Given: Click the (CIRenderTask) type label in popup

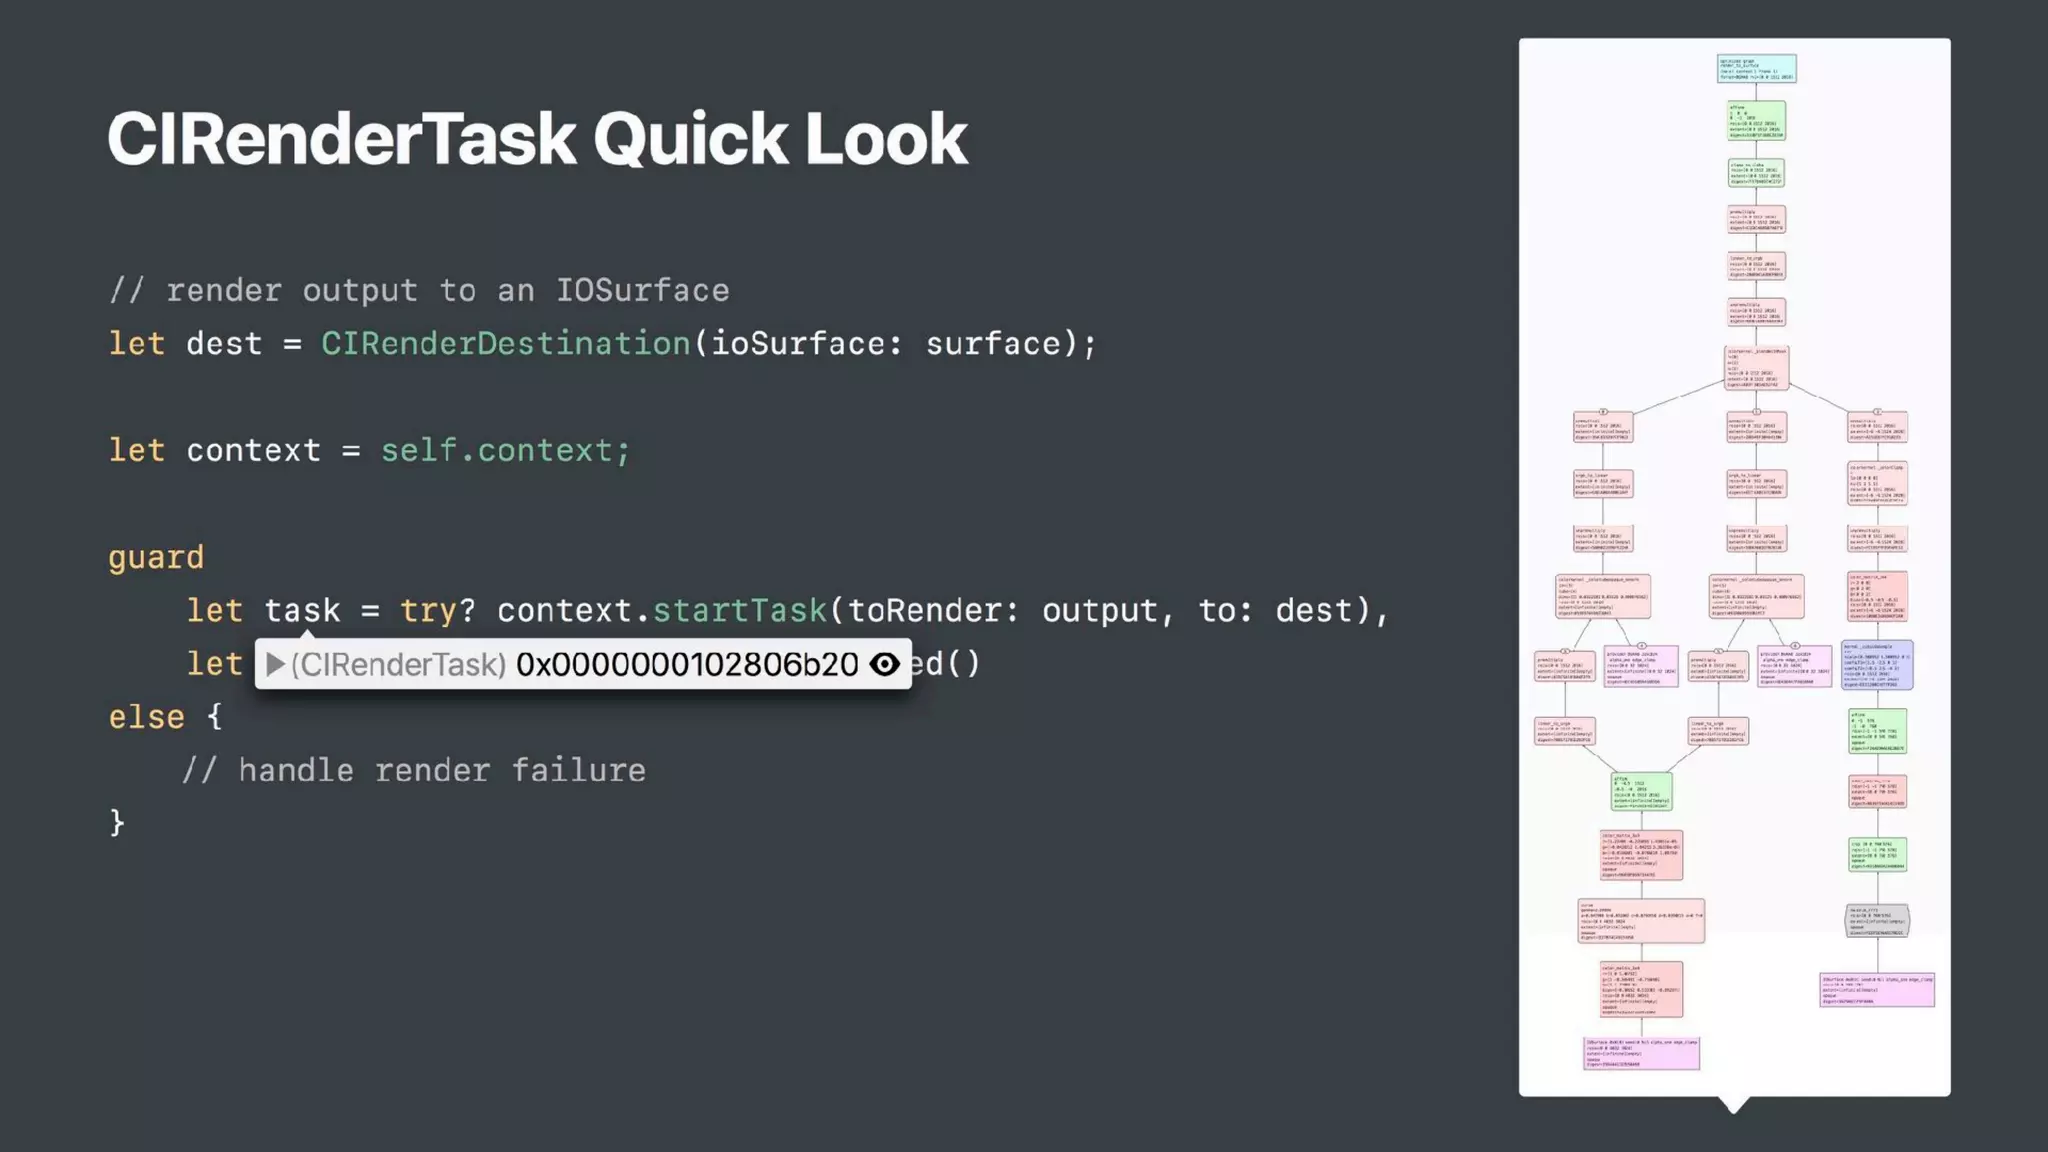Looking at the screenshot, I should pos(398,664).
